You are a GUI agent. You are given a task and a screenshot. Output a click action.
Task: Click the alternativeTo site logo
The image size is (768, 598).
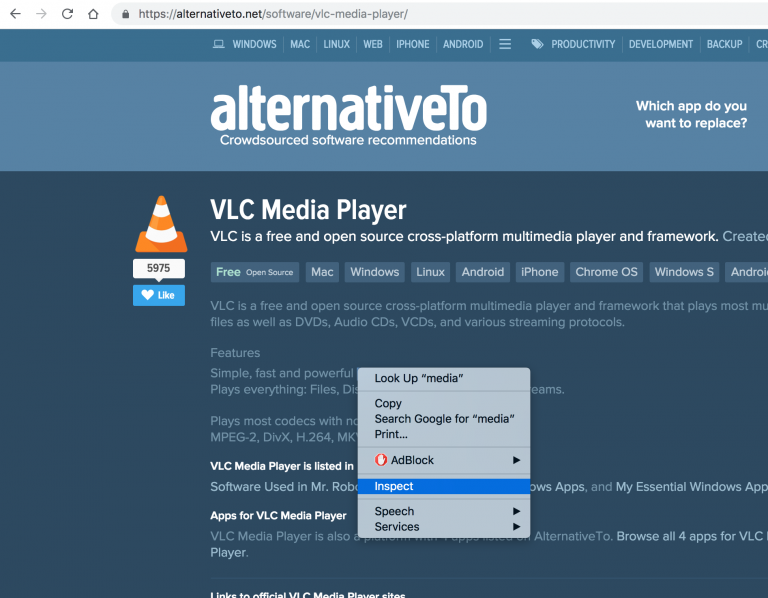click(x=348, y=108)
